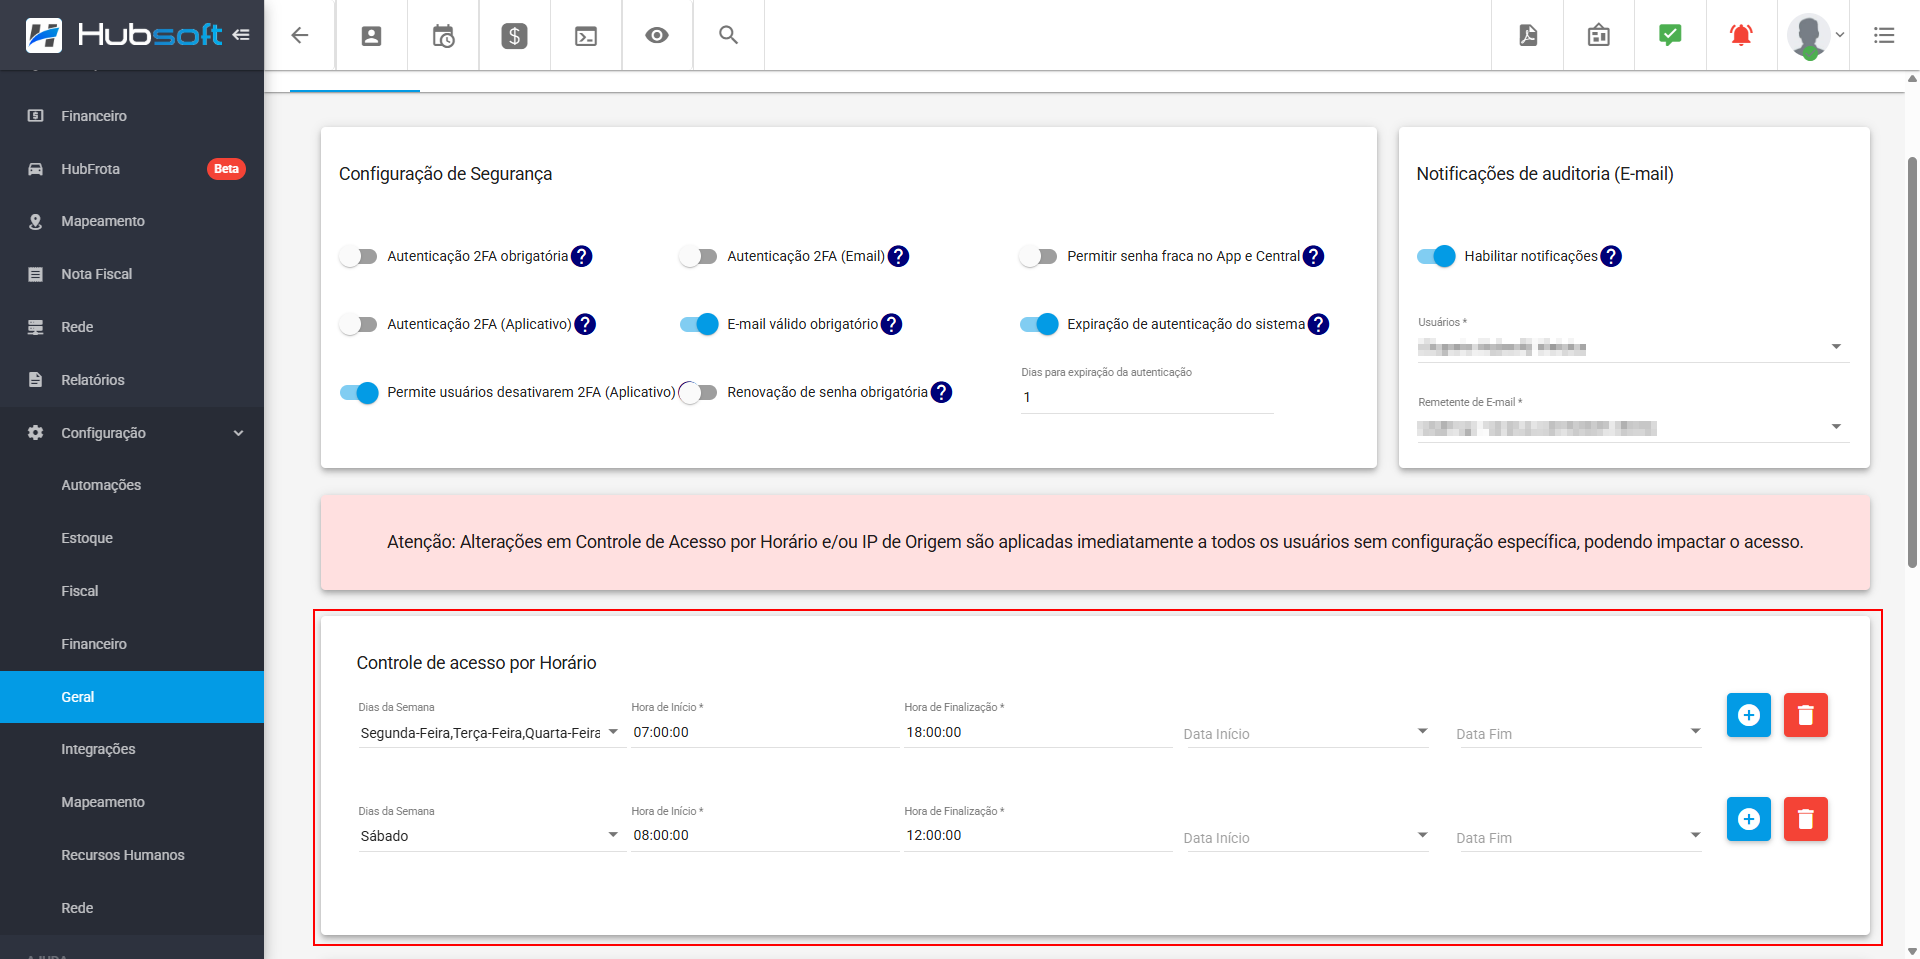
Task: Click the help icon beside Autenticação 2FA obrigatória
Action: coord(582,257)
